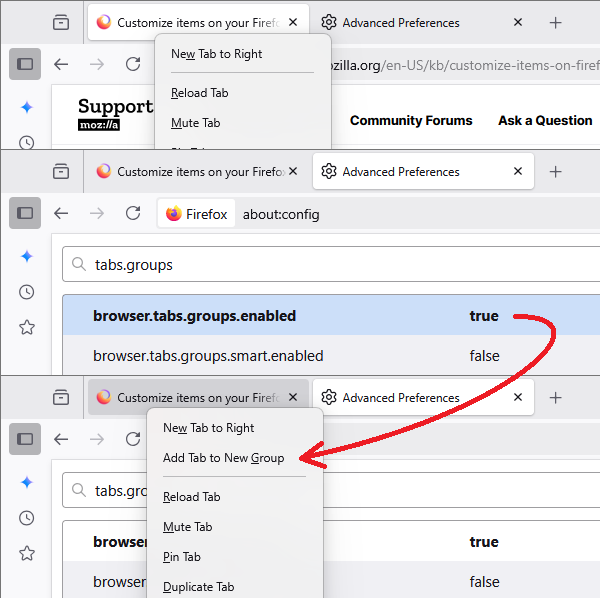Select Duplicate Tab menu entry
The width and height of the screenshot is (600, 598).
[x=198, y=587]
